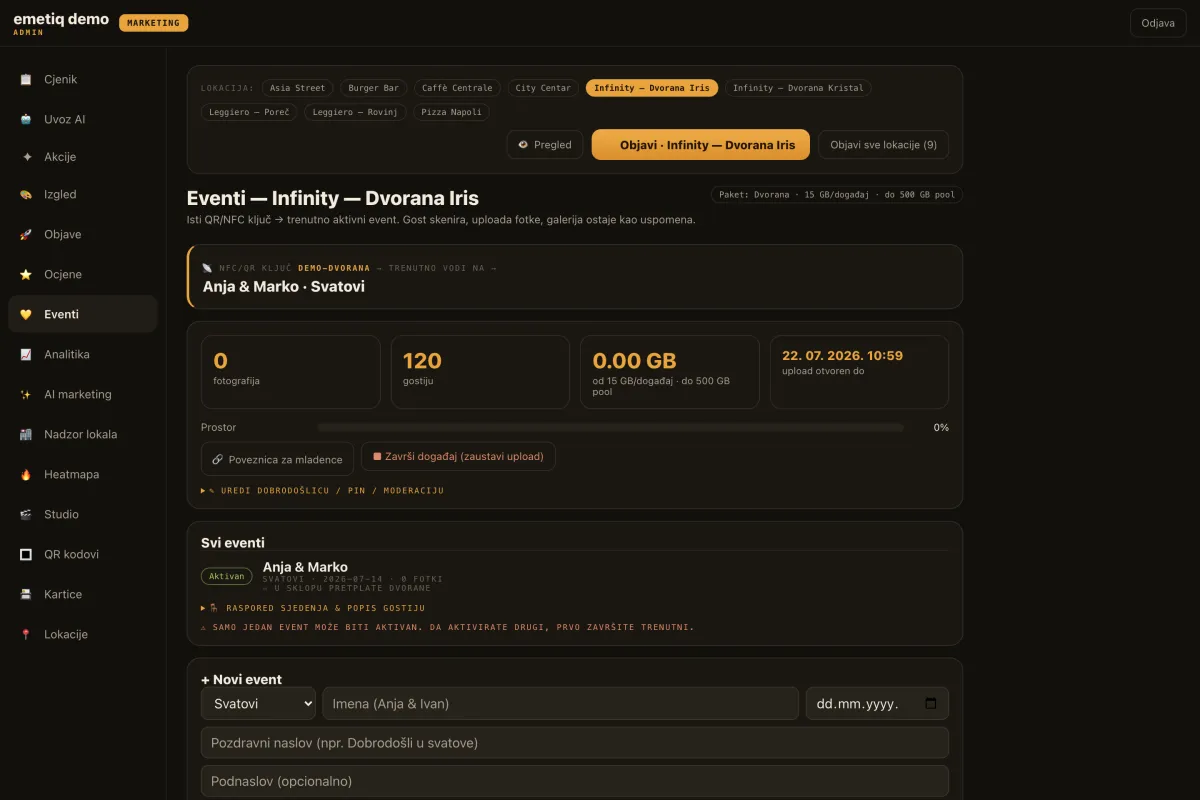
Task: Click the 0.00 GB storage card
Action: click(x=670, y=372)
